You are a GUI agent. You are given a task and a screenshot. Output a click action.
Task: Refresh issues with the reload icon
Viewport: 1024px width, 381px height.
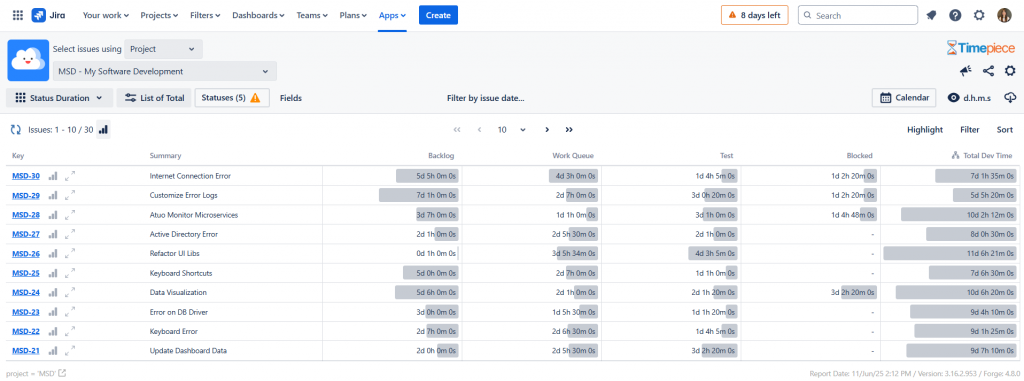(16, 129)
